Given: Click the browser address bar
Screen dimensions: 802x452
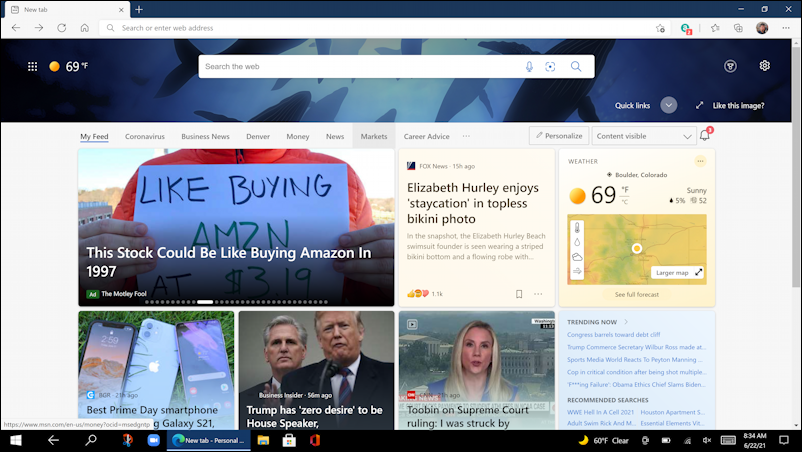Looking at the screenshot, I should pos(384,28).
